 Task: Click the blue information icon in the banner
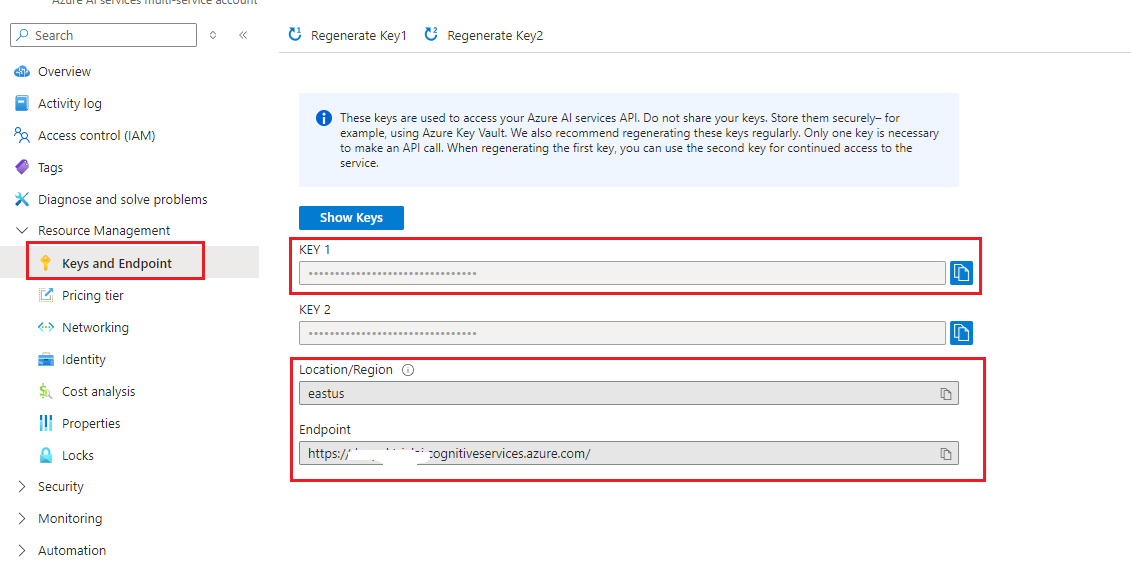[x=324, y=118]
